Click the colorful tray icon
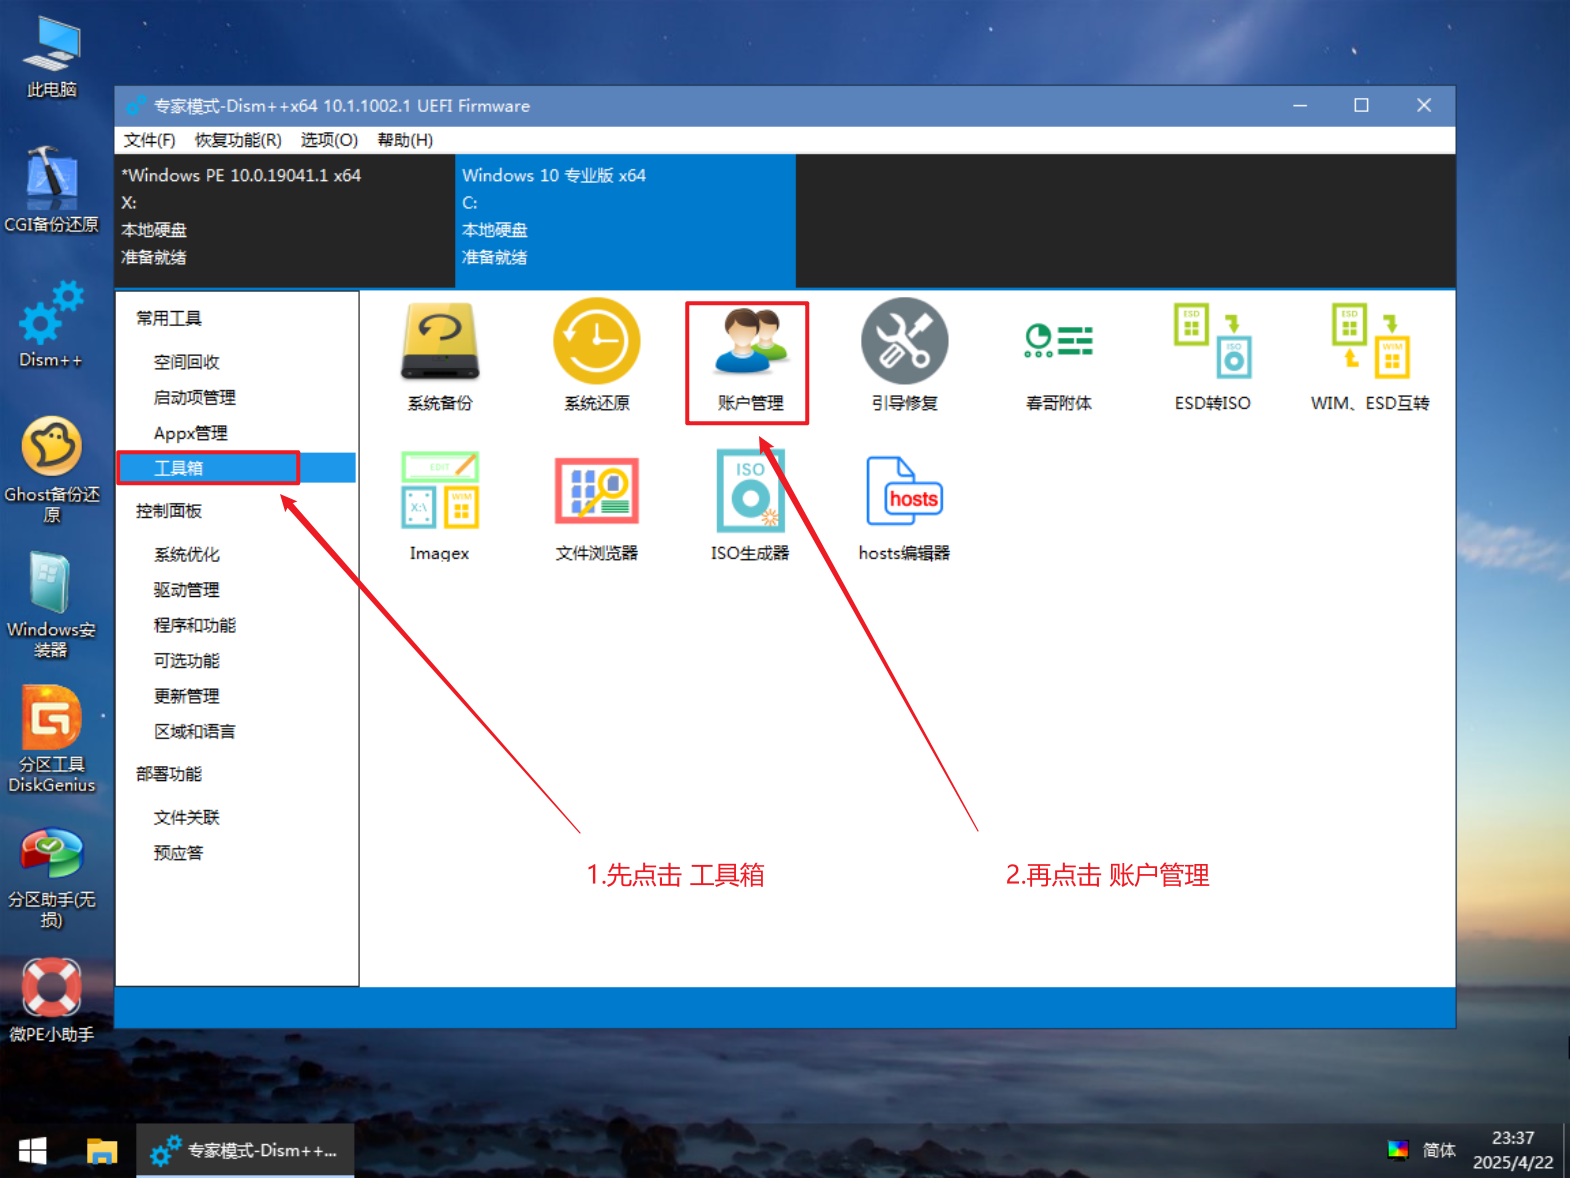This screenshot has width=1570, height=1178. pos(1398,1150)
